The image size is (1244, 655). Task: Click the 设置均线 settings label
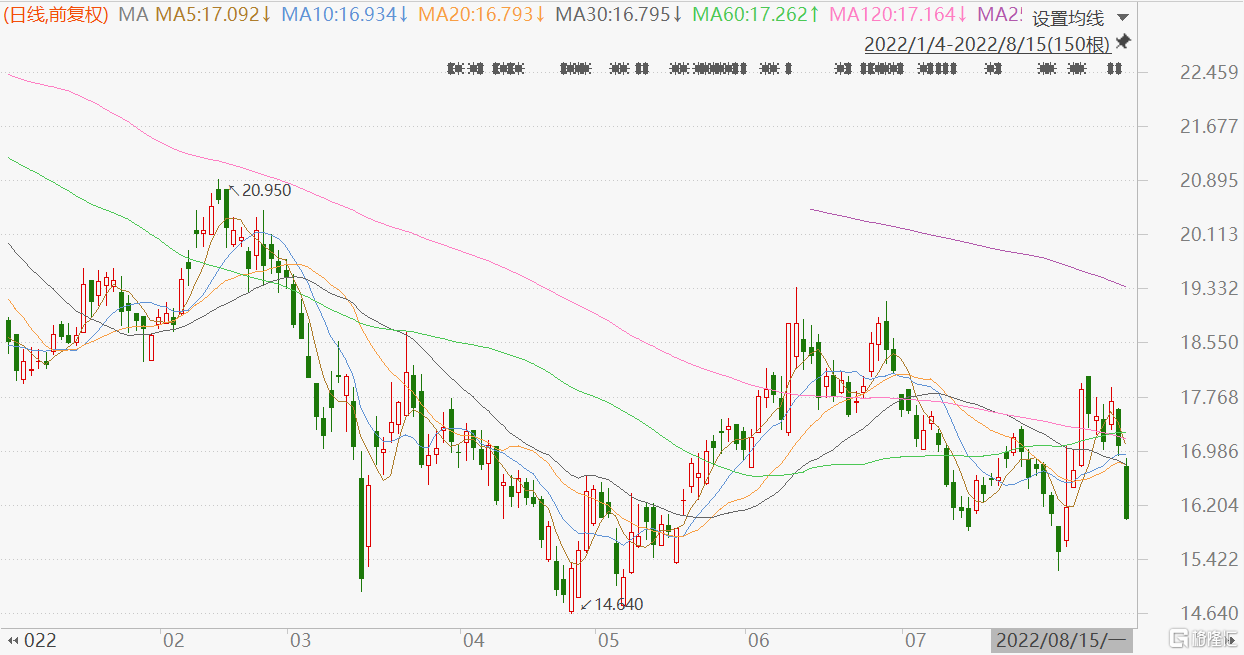(x=1067, y=18)
